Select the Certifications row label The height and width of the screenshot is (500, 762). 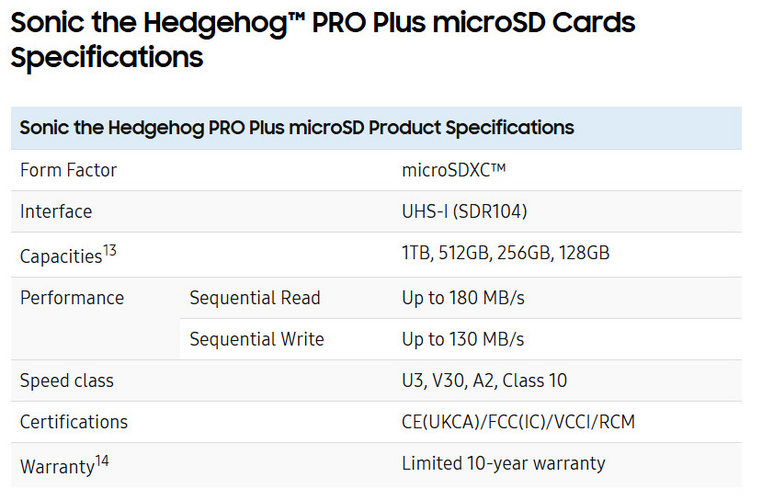click(74, 422)
